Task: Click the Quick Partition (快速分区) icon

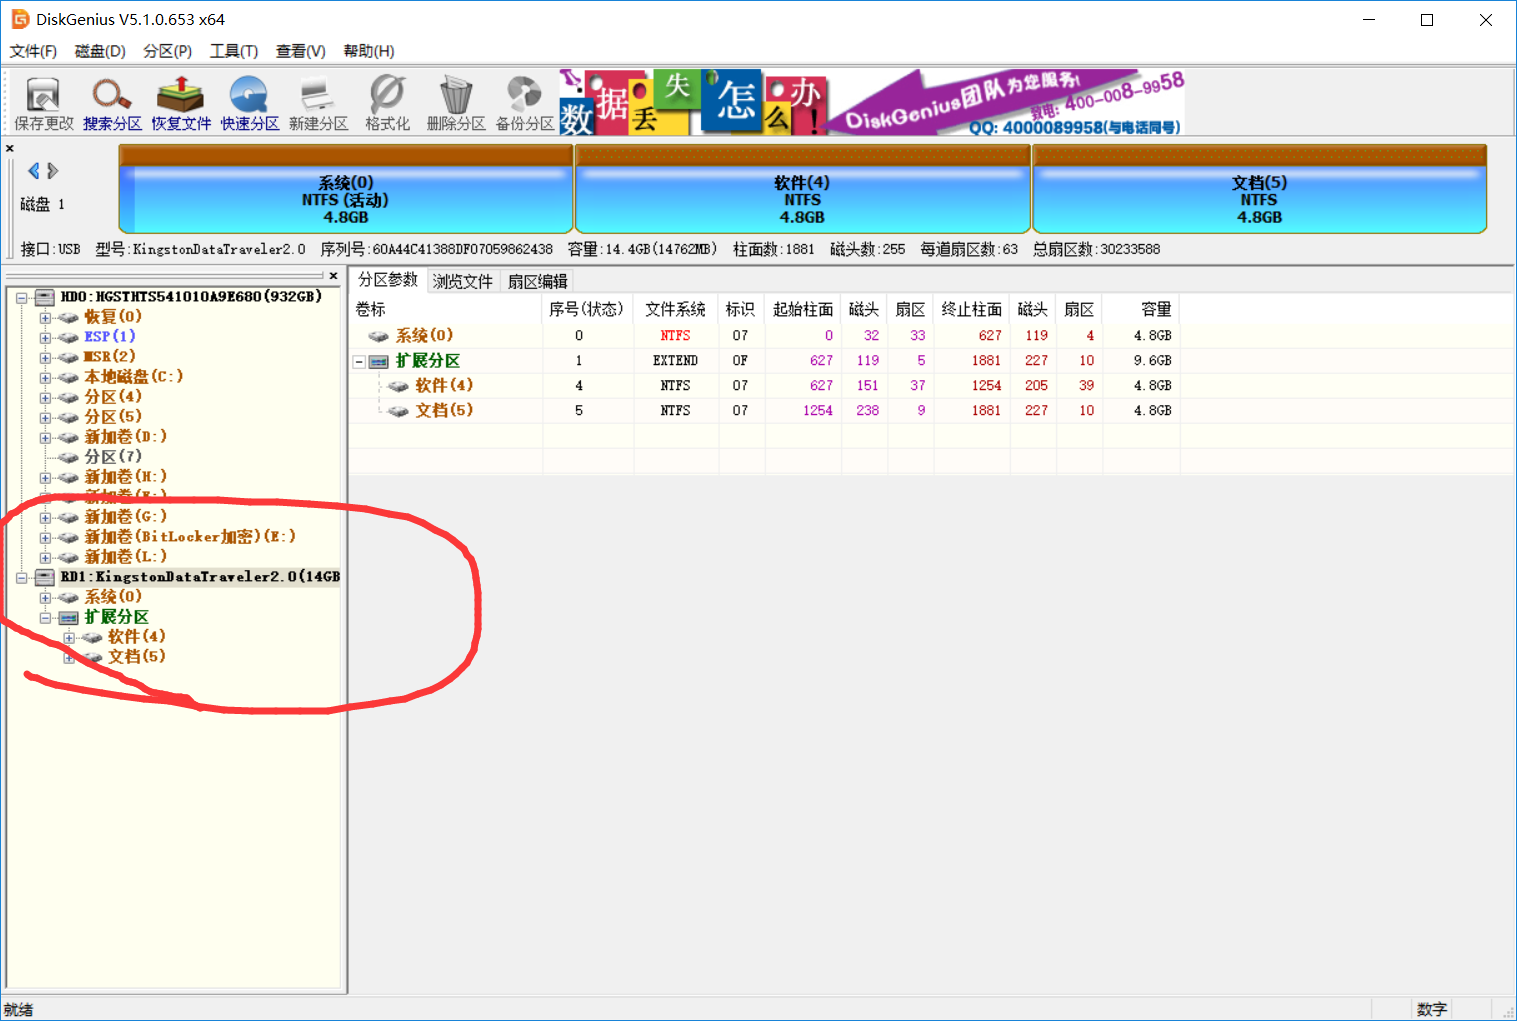Action: 250,103
